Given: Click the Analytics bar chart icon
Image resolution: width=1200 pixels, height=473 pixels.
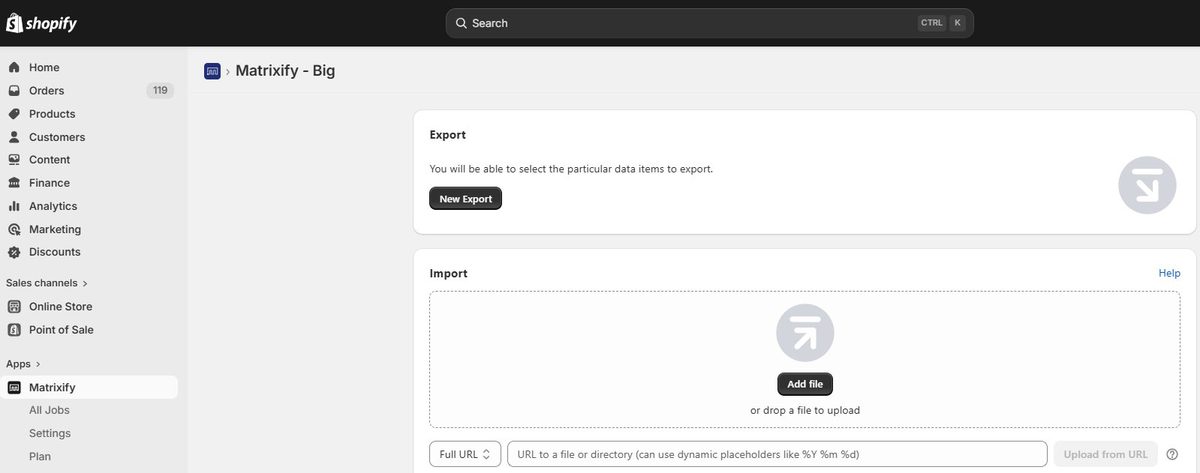Looking at the screenshot, I should click(x=14, y=206).
